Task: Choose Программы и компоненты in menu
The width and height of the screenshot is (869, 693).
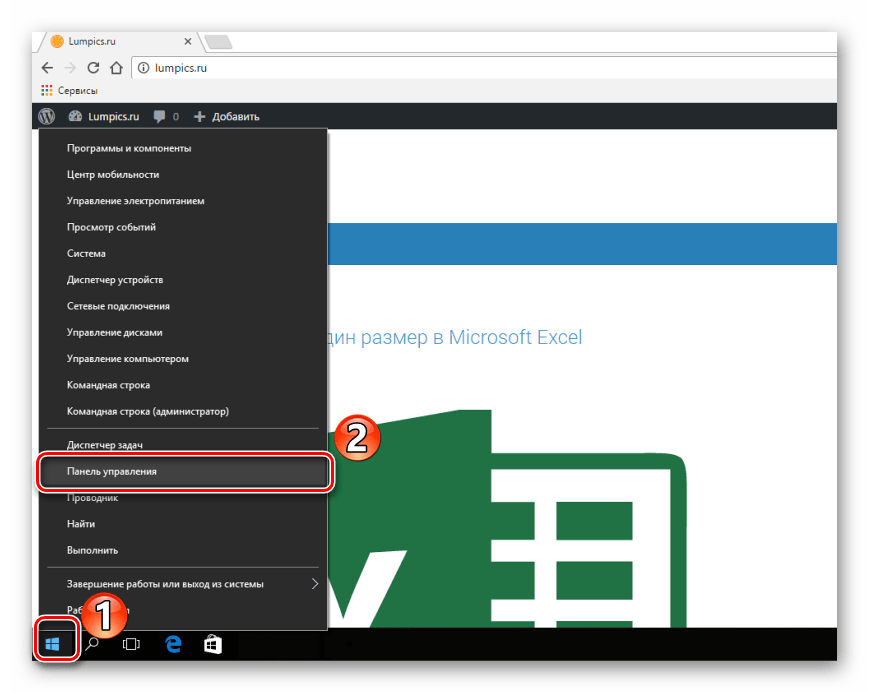Action: pyautogui.click(x=129, y=148)
